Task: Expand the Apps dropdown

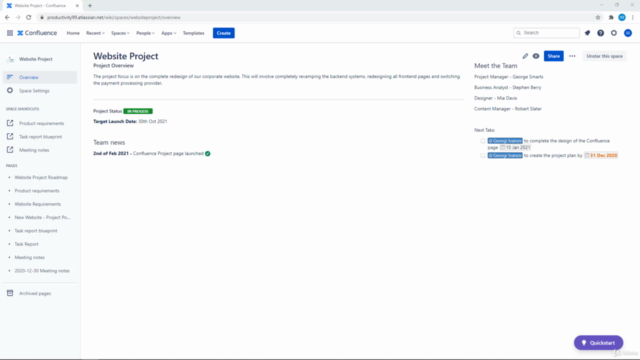Action: pos(169,33)
